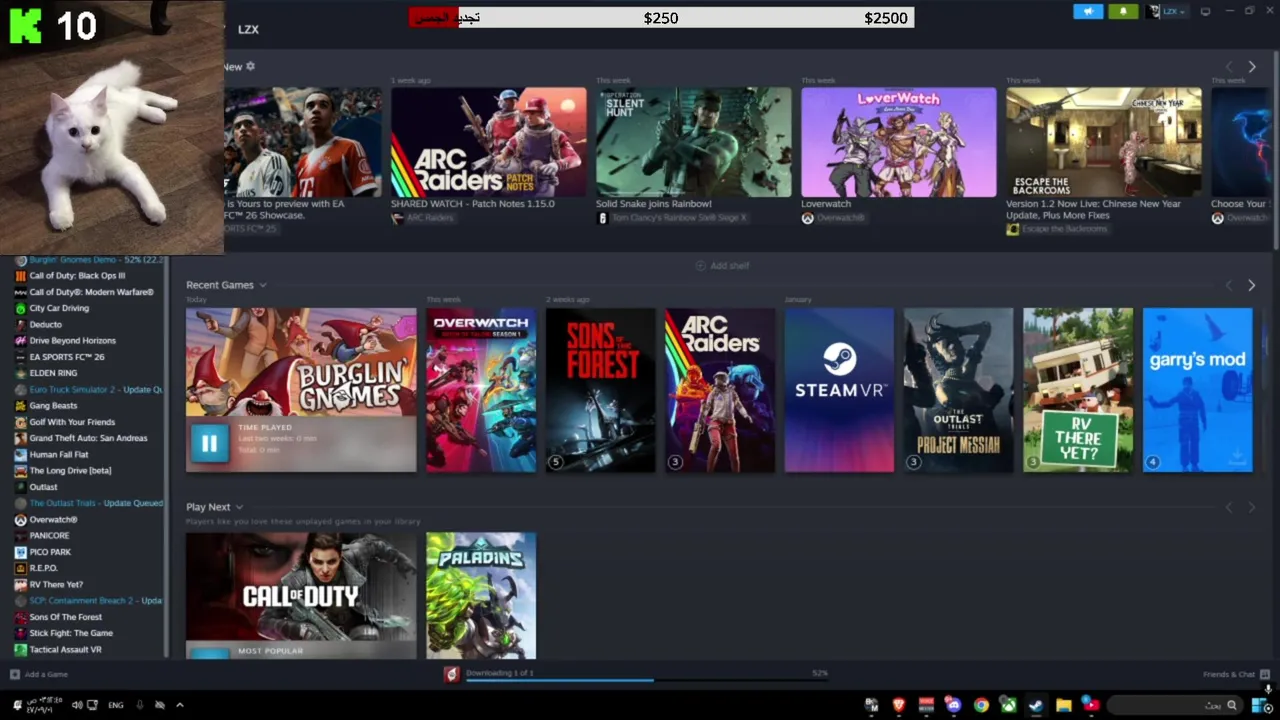Open the Sons of the Forest tile
The height and width of the screenshot is (720, 1280).
pyautogui.click(x=600, y=390)
